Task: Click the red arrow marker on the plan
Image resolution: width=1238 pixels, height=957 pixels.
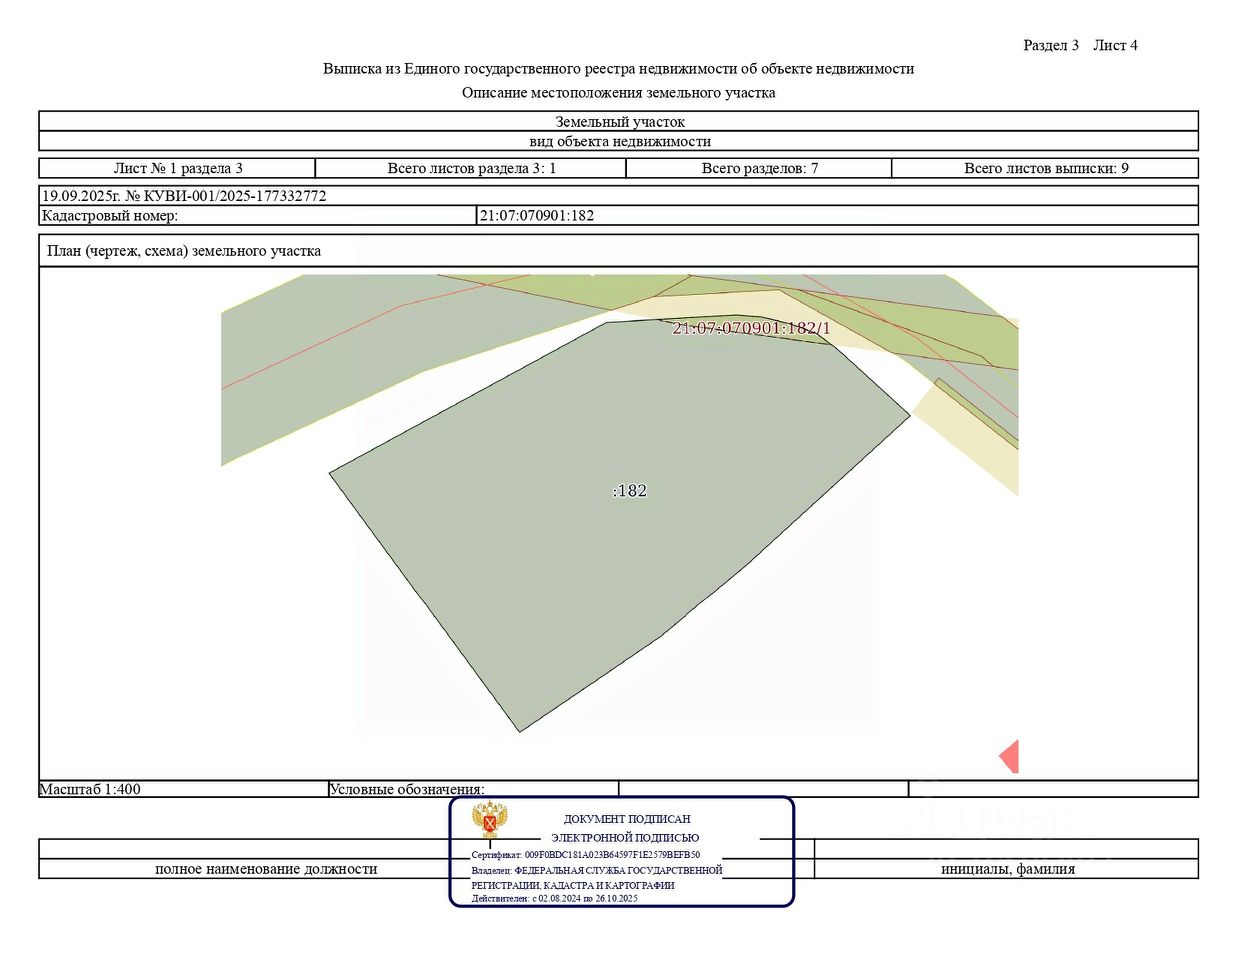Action: [1008, 756]
